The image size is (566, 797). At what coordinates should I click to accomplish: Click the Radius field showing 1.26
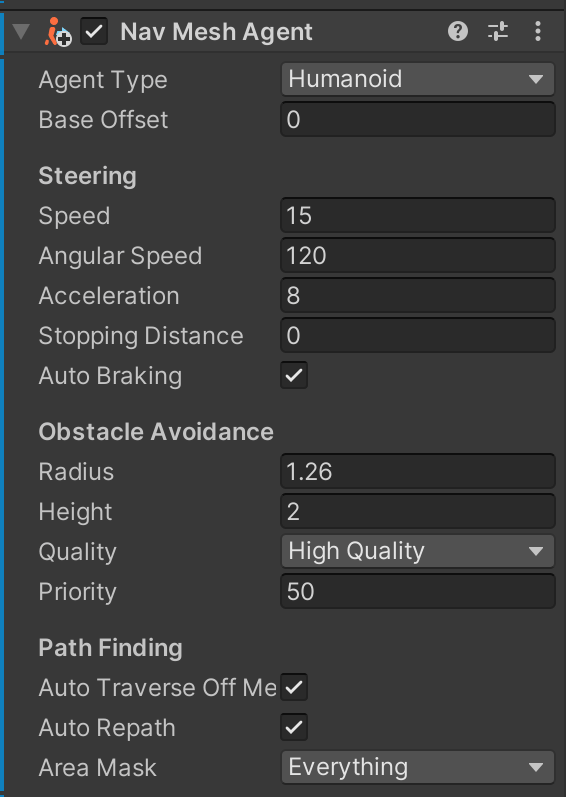pyautogui.click(x=418, y=471)
